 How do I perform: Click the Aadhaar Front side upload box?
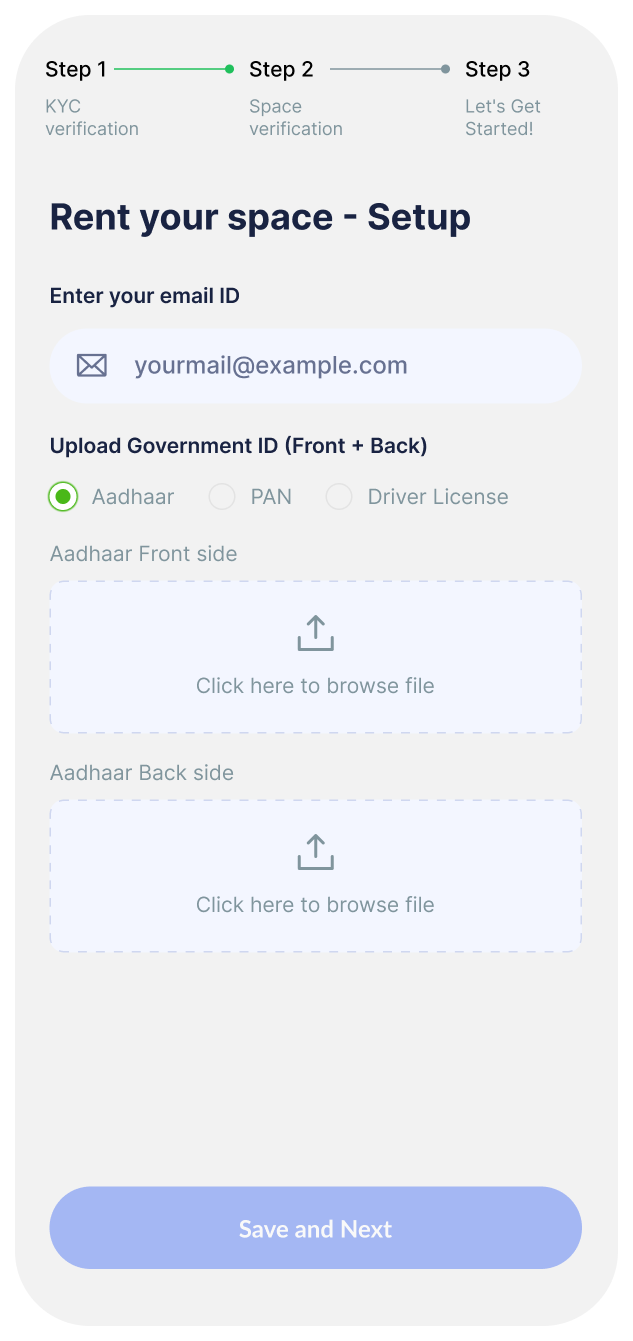coord(316,657)
